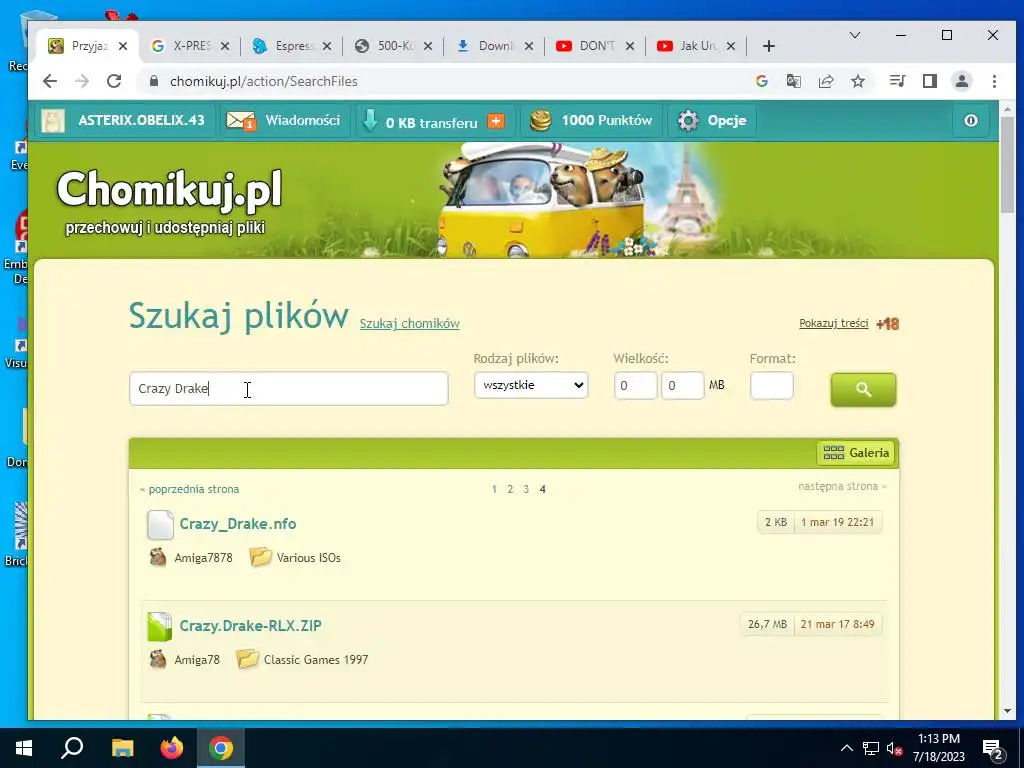Open the Windows Start menu
The height and width of the screenshot is (768, 1024).
24,748
